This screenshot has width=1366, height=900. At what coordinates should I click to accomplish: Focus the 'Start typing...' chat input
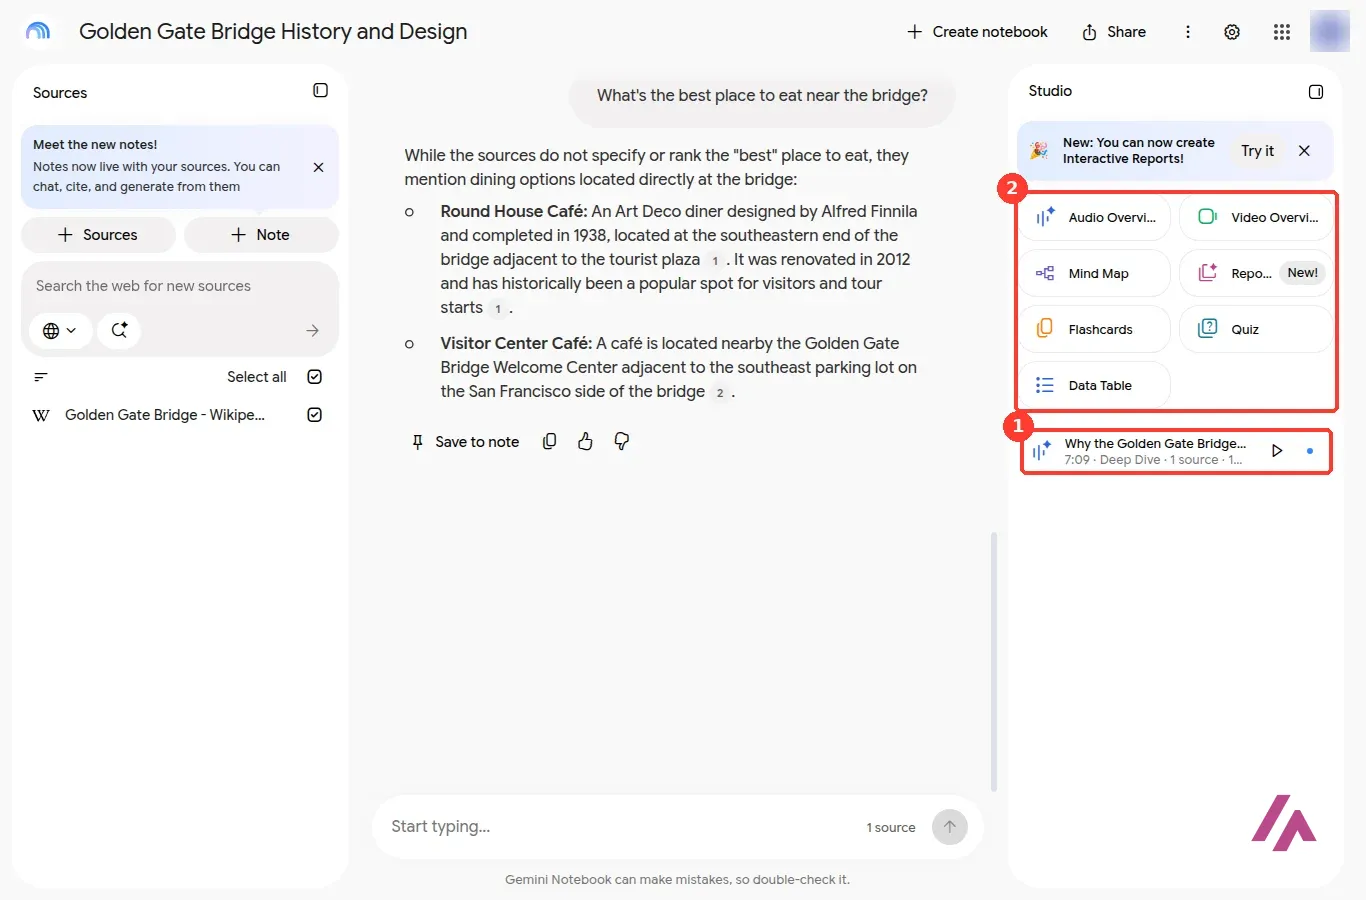coord(620,827)
